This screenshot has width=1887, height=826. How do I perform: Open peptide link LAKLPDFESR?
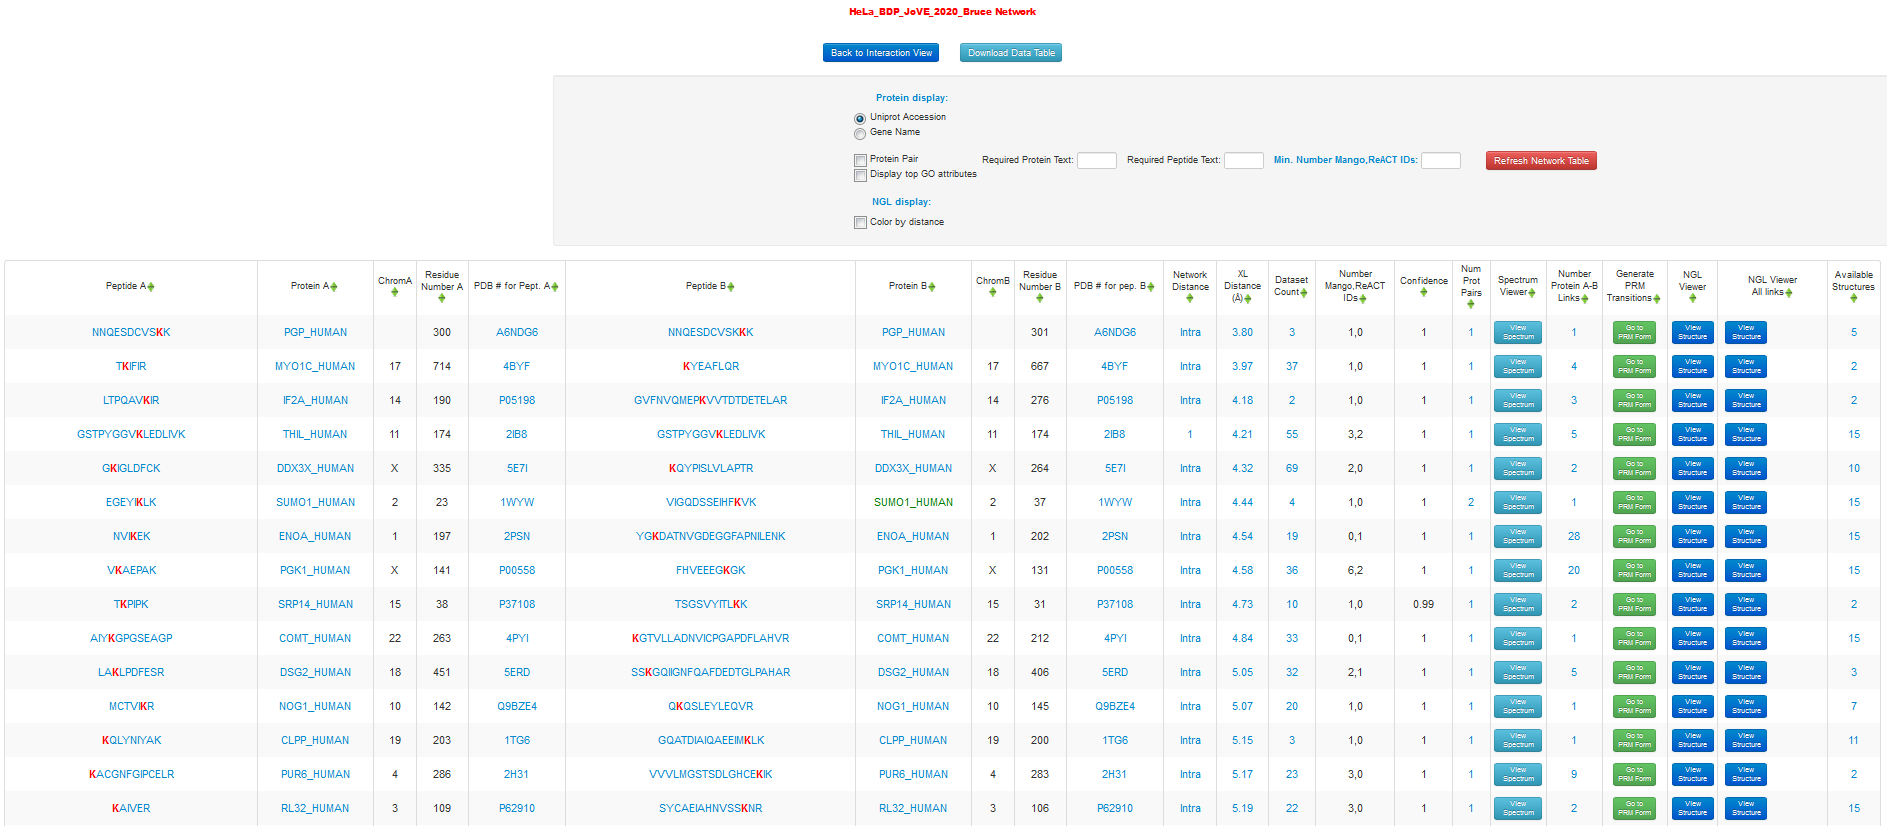(131, 673)
